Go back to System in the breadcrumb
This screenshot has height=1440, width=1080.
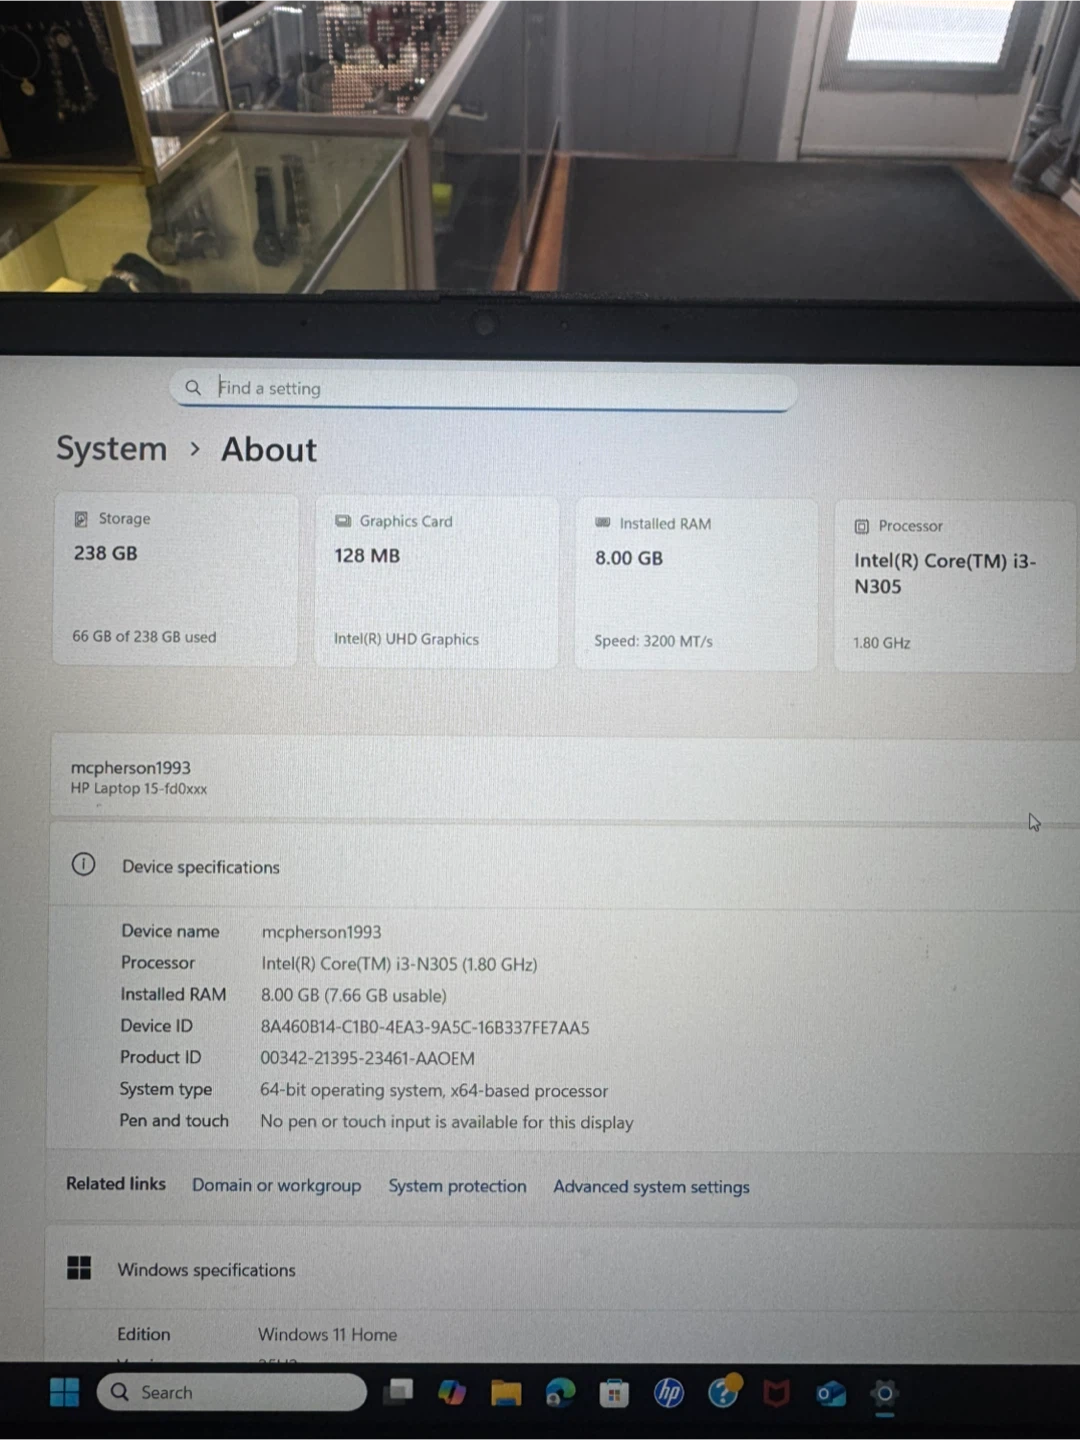[x=111, y=449]
